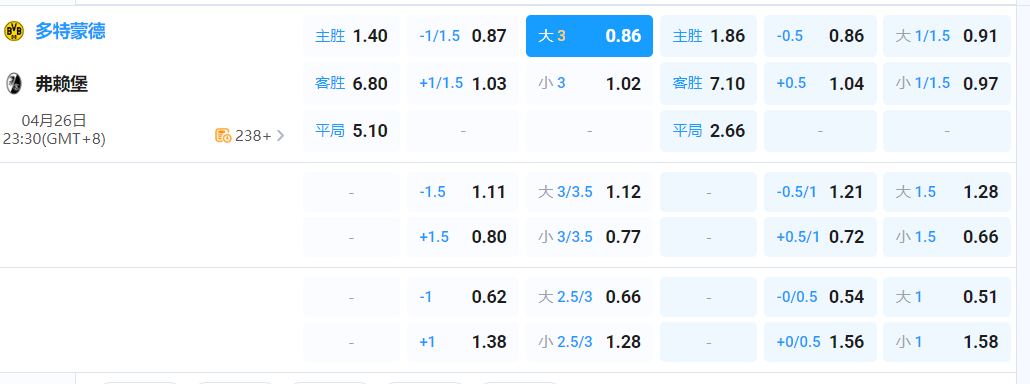The height and width of the screenshot is (384, 1030).
Task: Pick handicap +1/1.5 at 1.03
Action: 463,83
